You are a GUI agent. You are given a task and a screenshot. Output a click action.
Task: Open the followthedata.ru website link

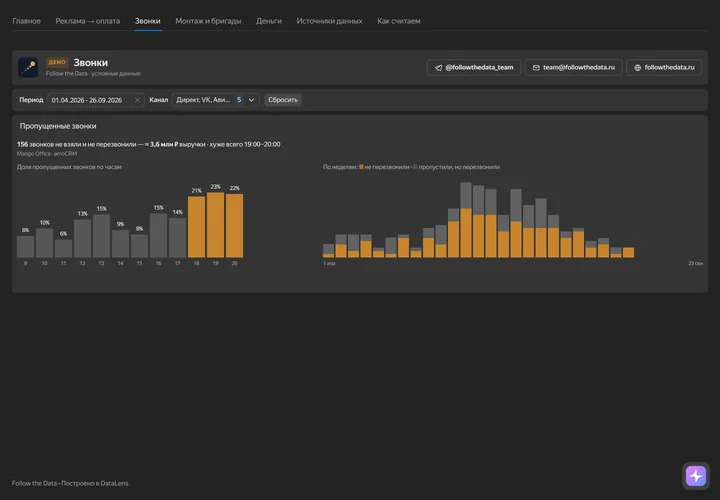pyautogui.click(x=664, y=67)
